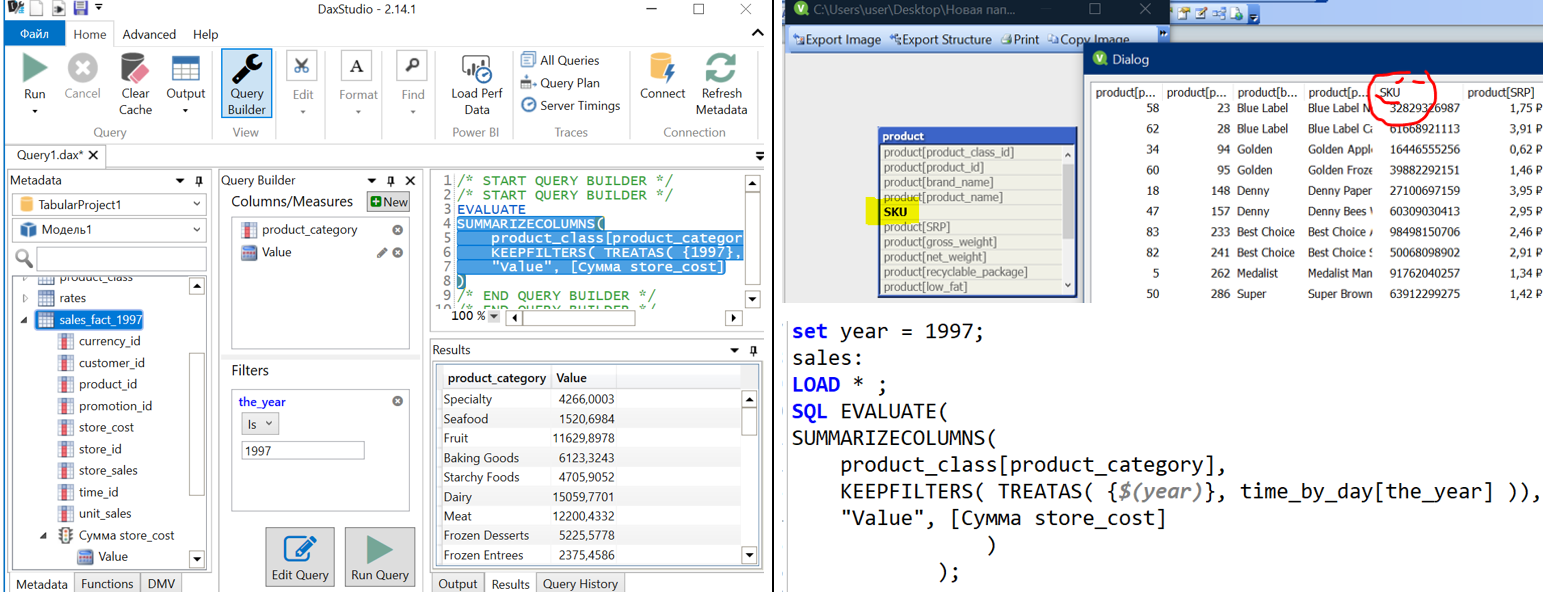Sort by the product_category results column

pyautogui.click(x=497, y=378)
